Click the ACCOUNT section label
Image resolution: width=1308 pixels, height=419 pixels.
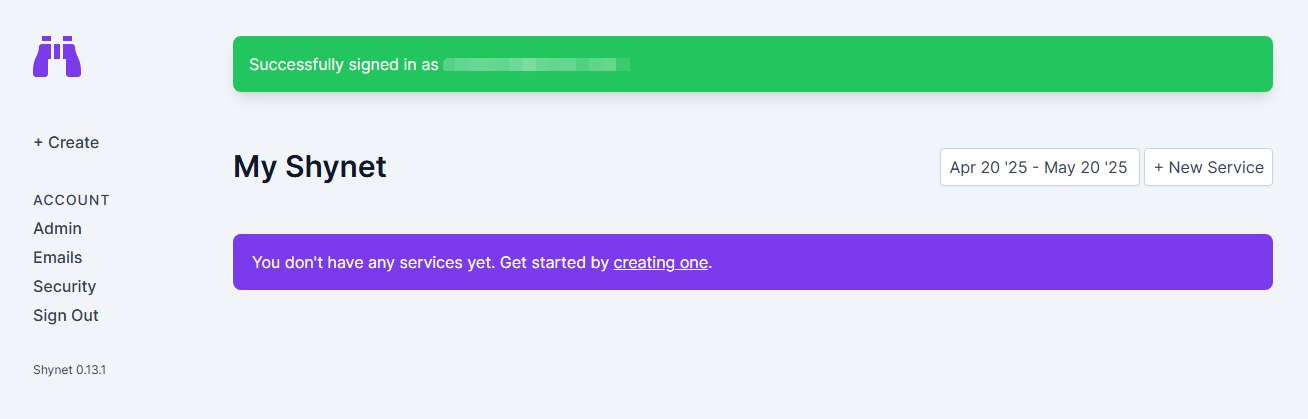tap(71, 200)
